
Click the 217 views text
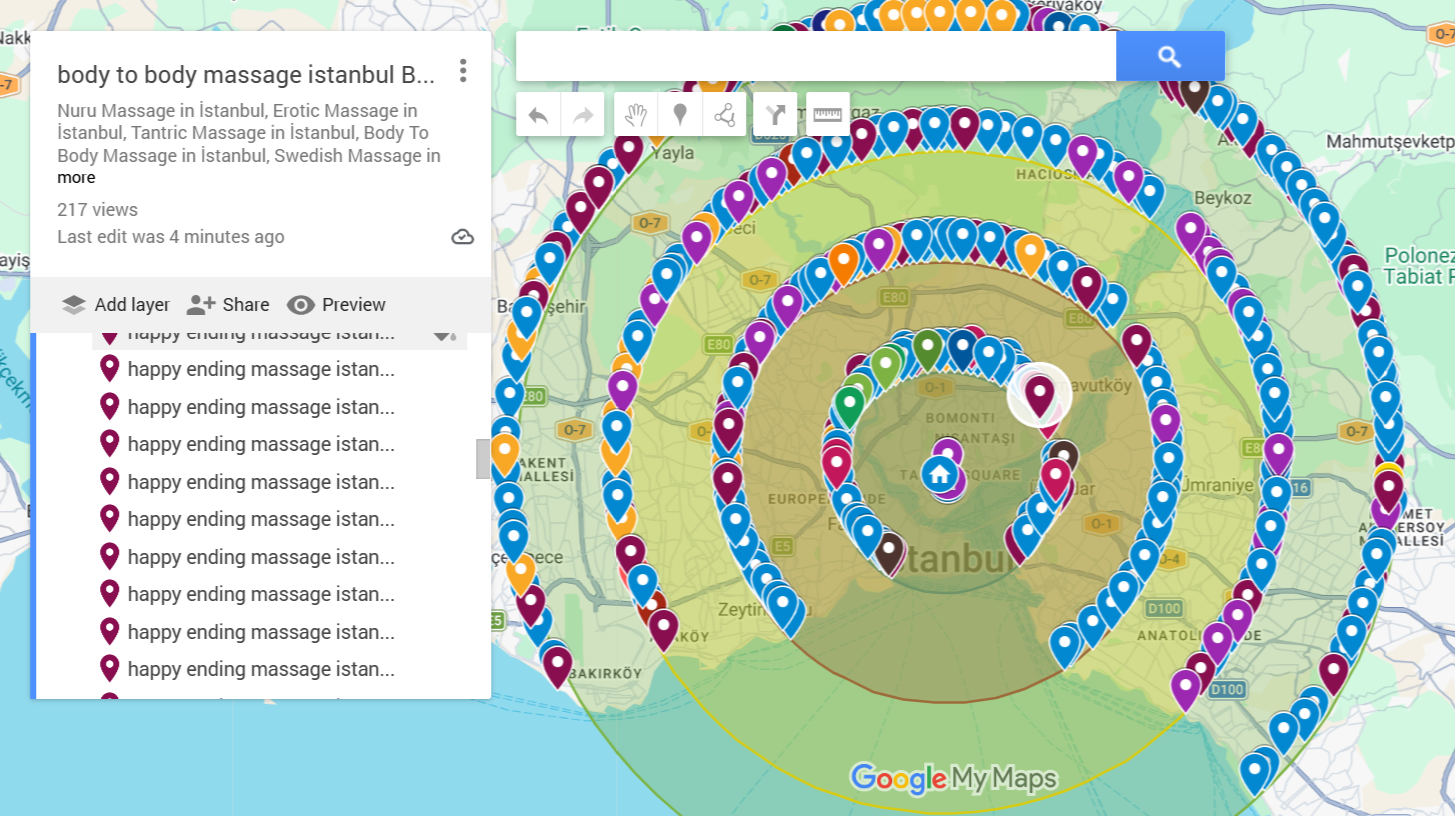[x=97, y=210]
